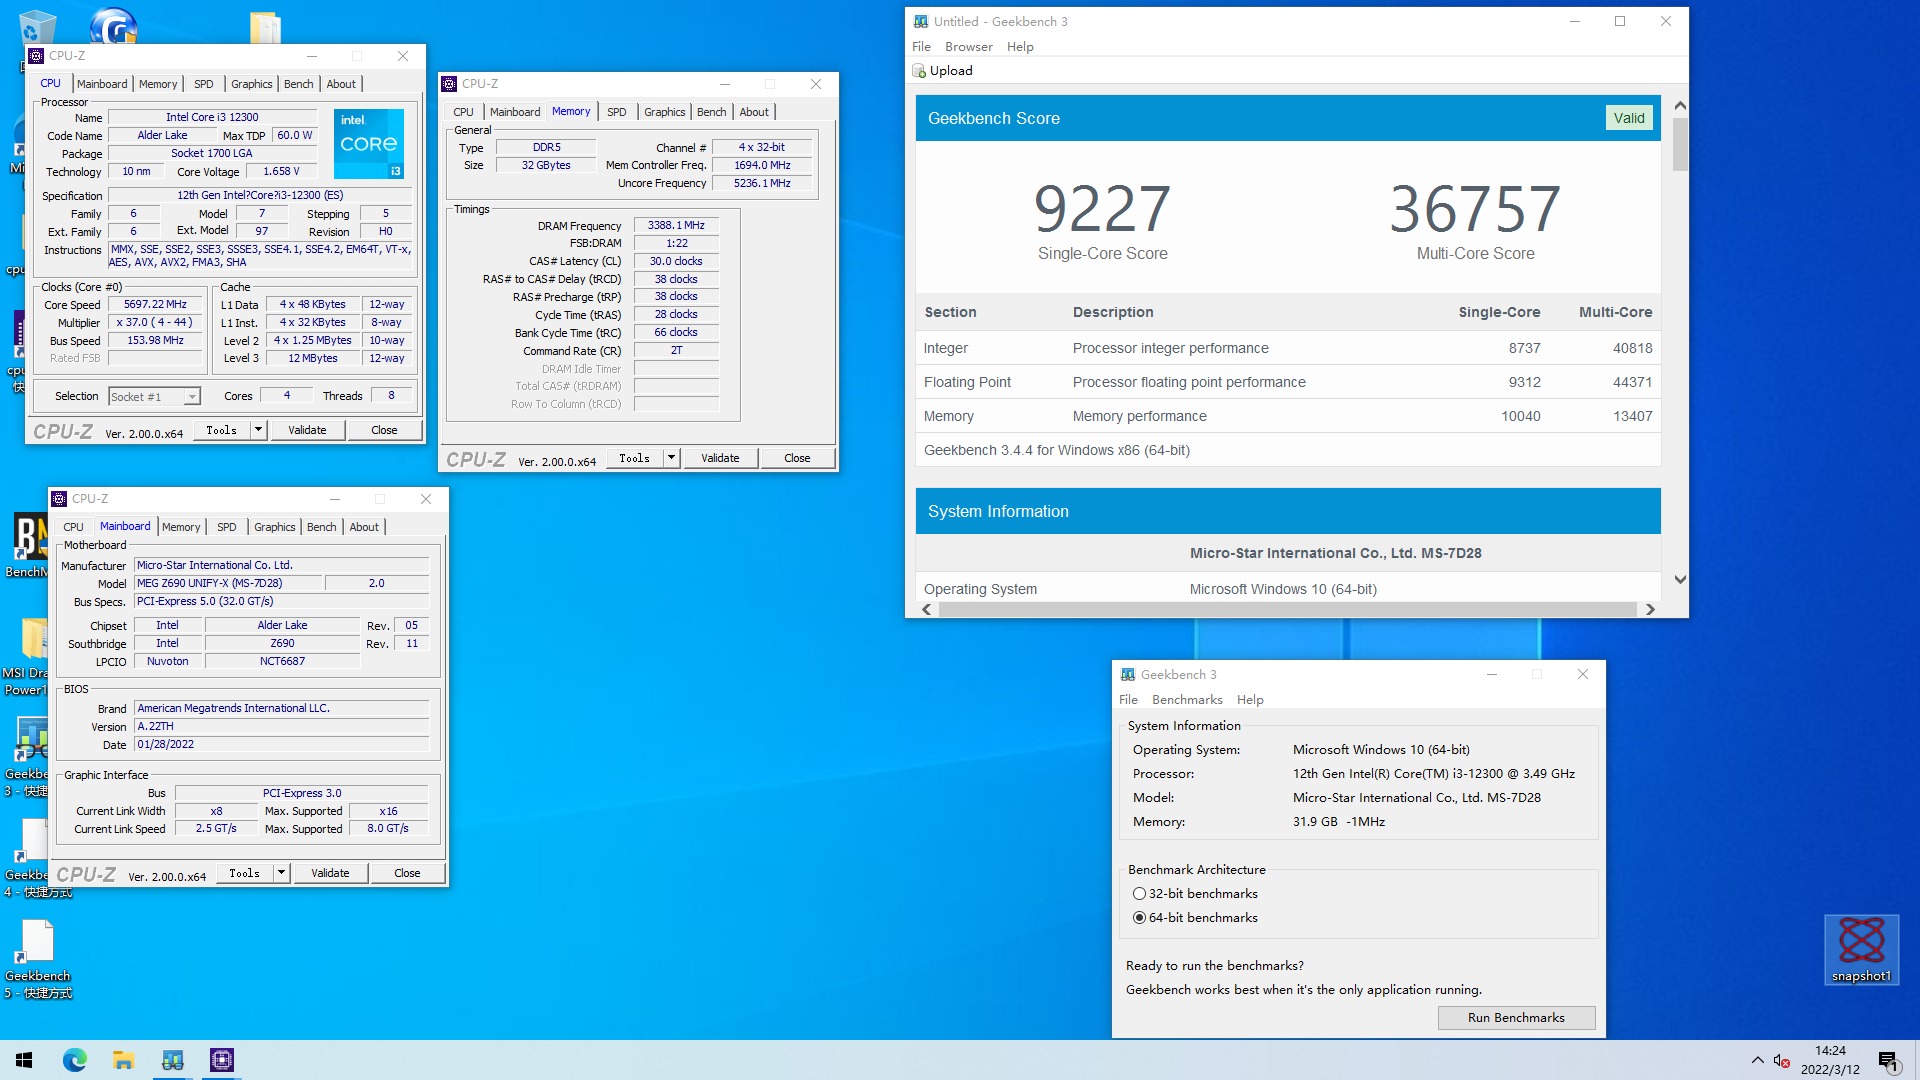
Task: Click Tools button in Mainboard window
Action: 244,873
